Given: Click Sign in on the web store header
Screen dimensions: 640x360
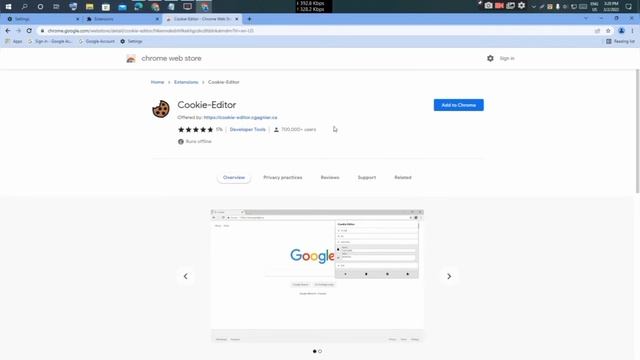Looking at the screenshot, I should click(507, 58).
